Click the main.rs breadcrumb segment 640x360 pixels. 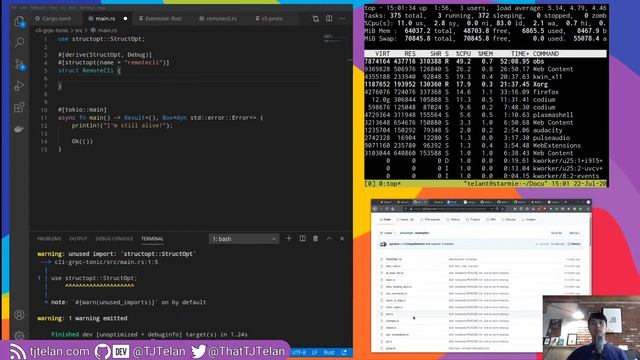tap(104, 30)
